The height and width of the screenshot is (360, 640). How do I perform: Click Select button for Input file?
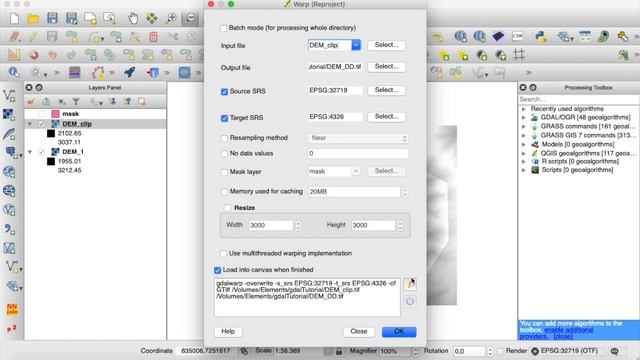click(386, 45)
